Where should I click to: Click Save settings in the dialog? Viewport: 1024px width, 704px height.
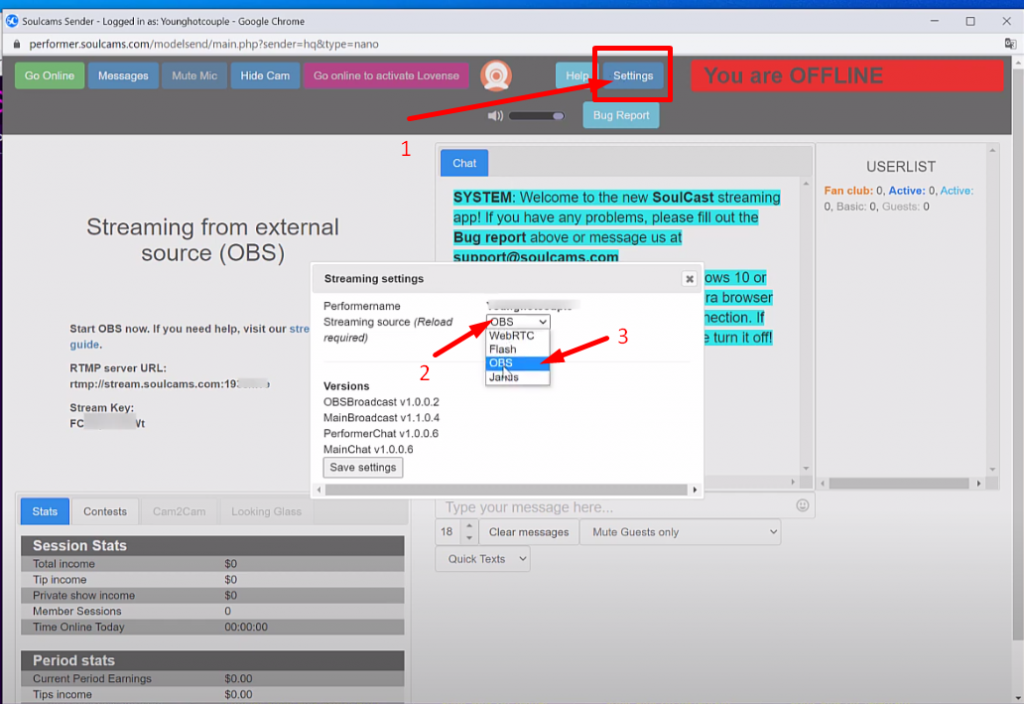tap(363, 468)
